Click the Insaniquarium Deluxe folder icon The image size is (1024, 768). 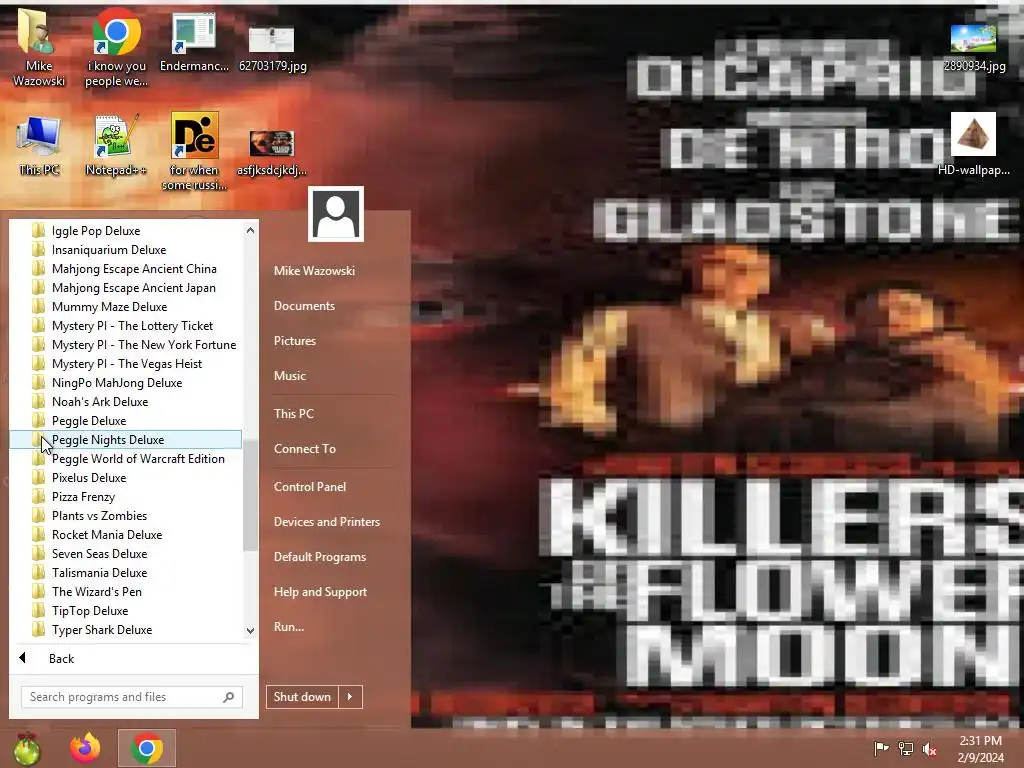(x=39, y=249)
